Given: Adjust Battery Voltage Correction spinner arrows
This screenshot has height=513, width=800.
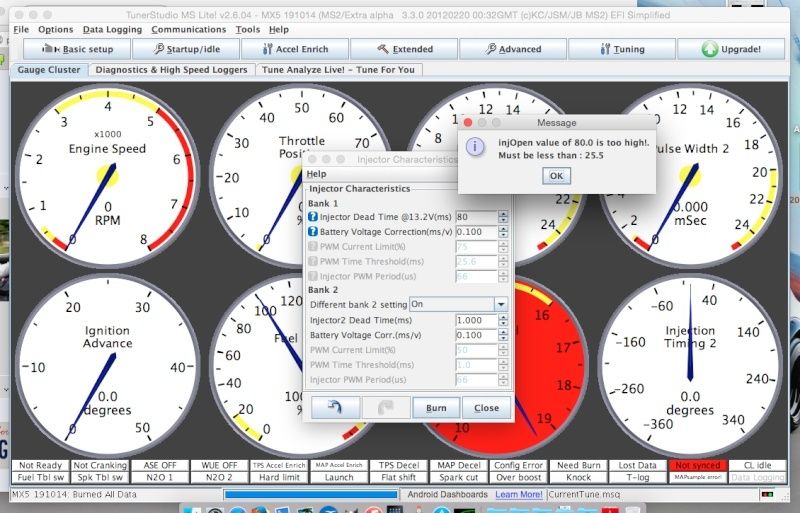Looking at the screenshot, I should [x=503, y=232].
